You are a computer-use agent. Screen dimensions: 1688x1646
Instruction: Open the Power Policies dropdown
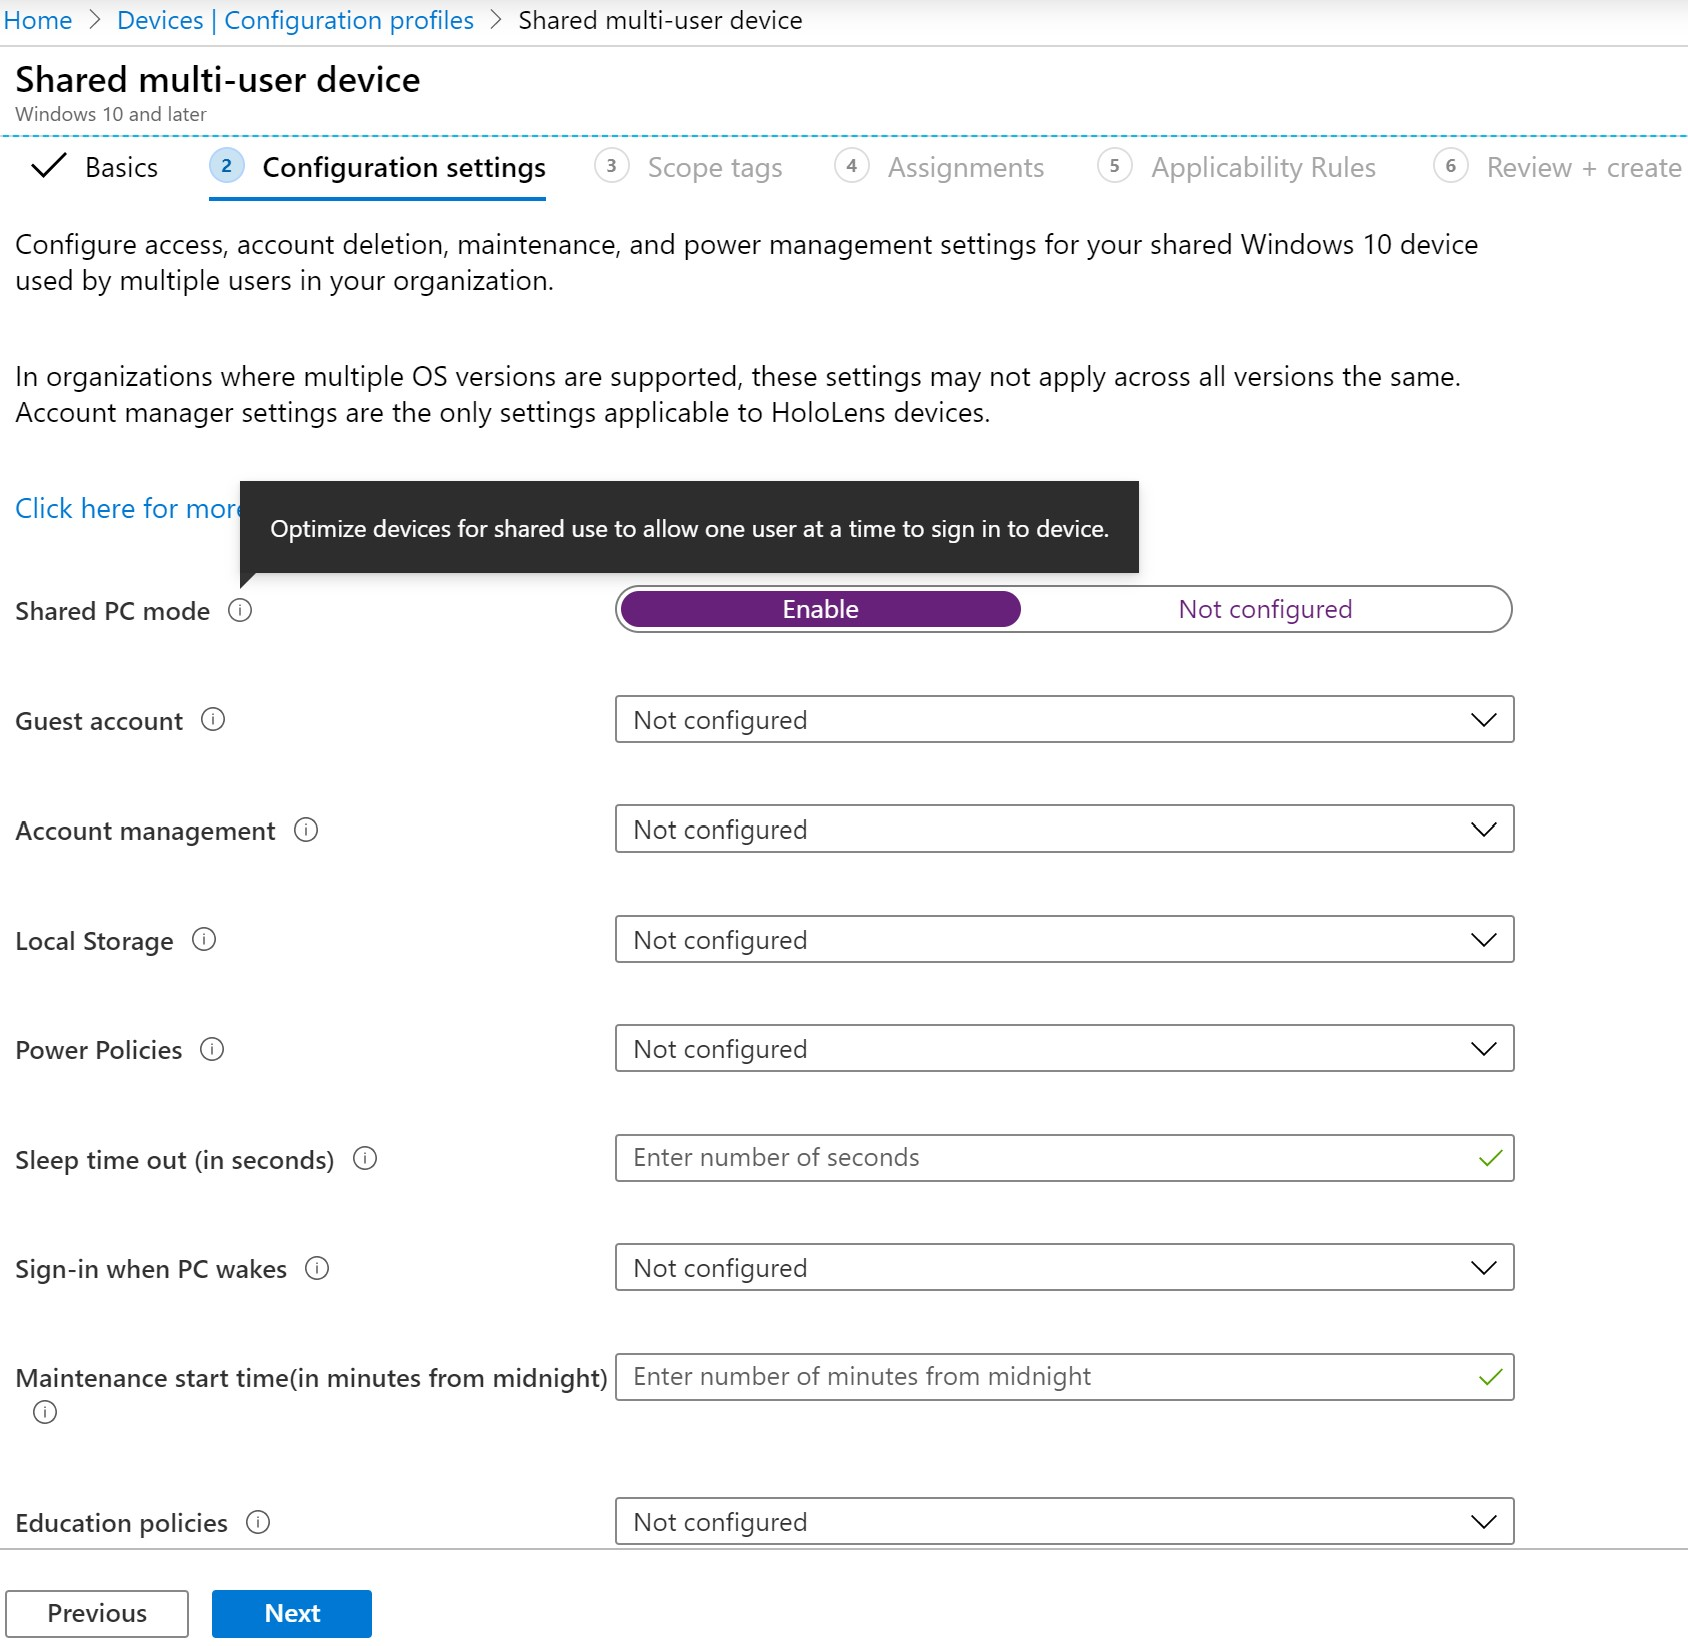pos(1064,1049)
